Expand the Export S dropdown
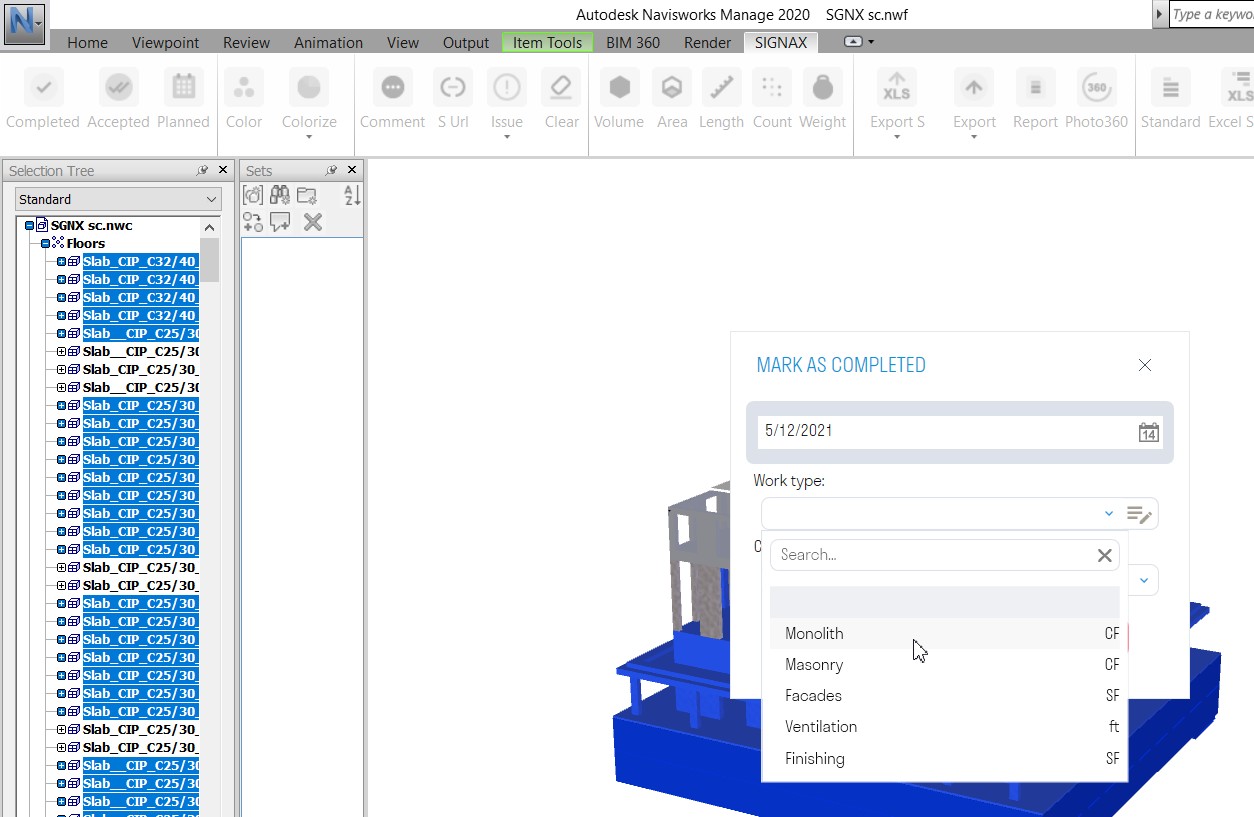This screenshot has height=817, width=1254. (x=897, y=137)
